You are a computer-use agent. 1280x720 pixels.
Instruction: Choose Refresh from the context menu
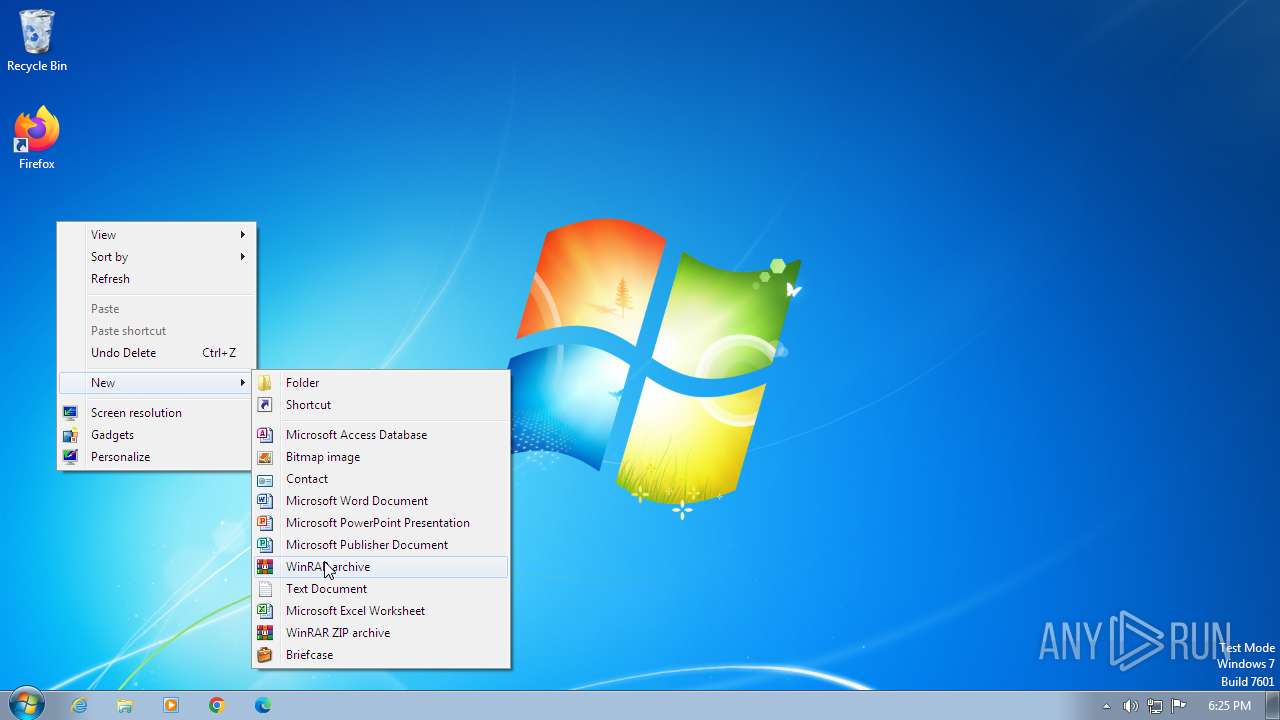156,279
